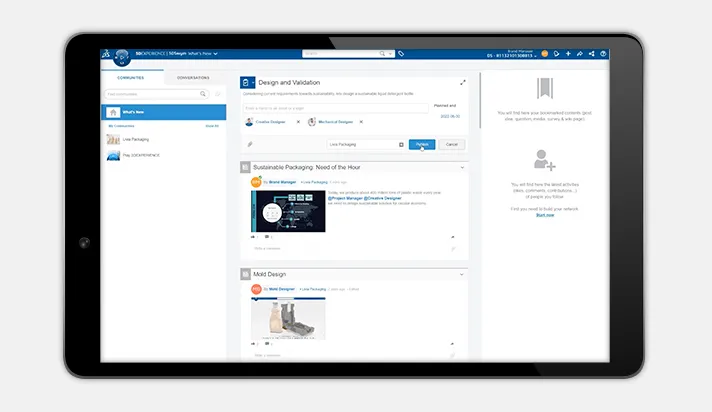Click the Brand Manager orange avatar
This screenshot has width=712, height=412.
(256, 182)
